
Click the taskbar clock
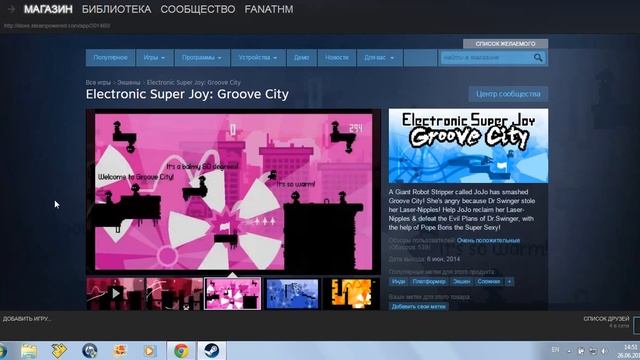(629, 351)
